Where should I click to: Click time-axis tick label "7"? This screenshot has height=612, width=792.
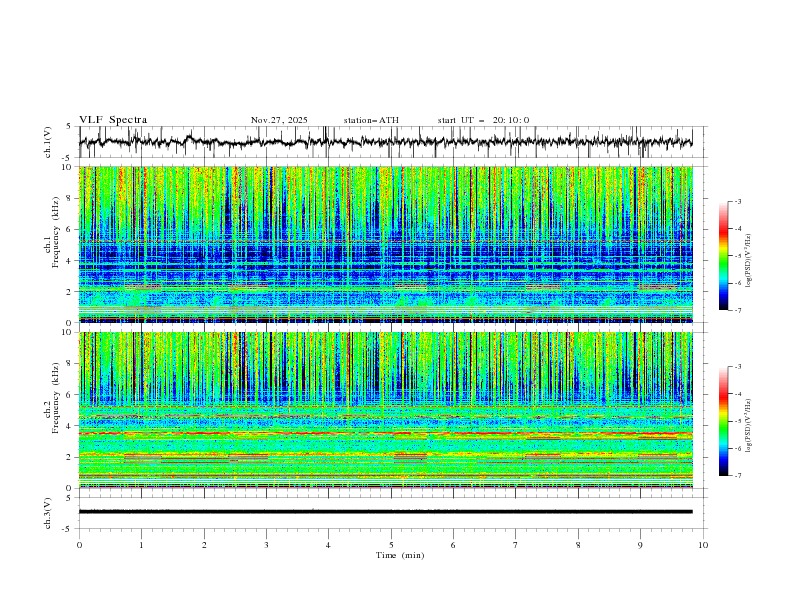(516, 545)
